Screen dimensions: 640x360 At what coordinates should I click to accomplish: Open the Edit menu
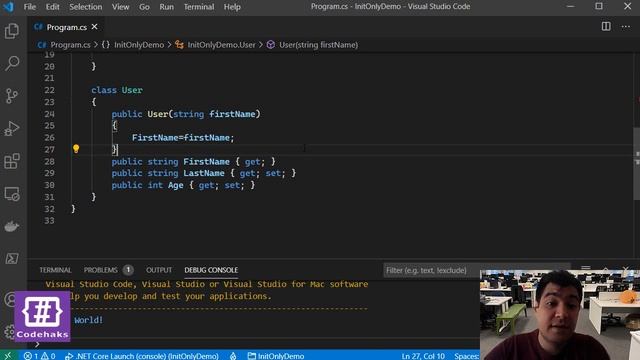click(x=52, y=7)
